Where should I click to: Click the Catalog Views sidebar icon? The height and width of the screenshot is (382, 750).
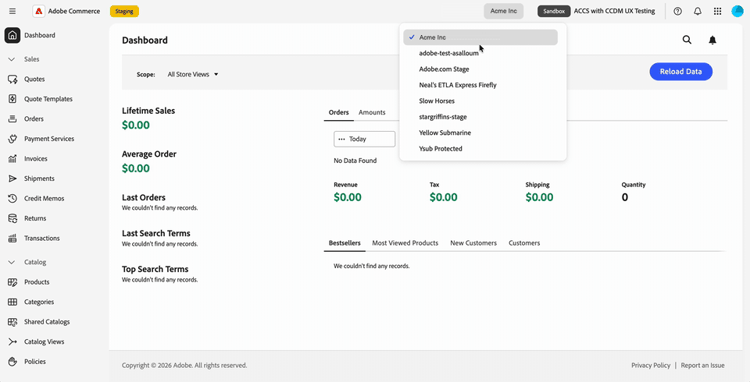coord(12,342)
